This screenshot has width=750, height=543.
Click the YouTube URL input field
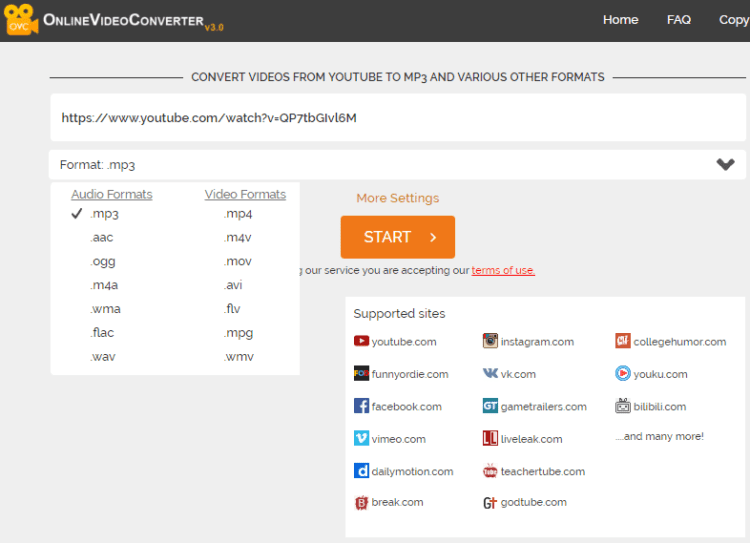click(398, 118)
